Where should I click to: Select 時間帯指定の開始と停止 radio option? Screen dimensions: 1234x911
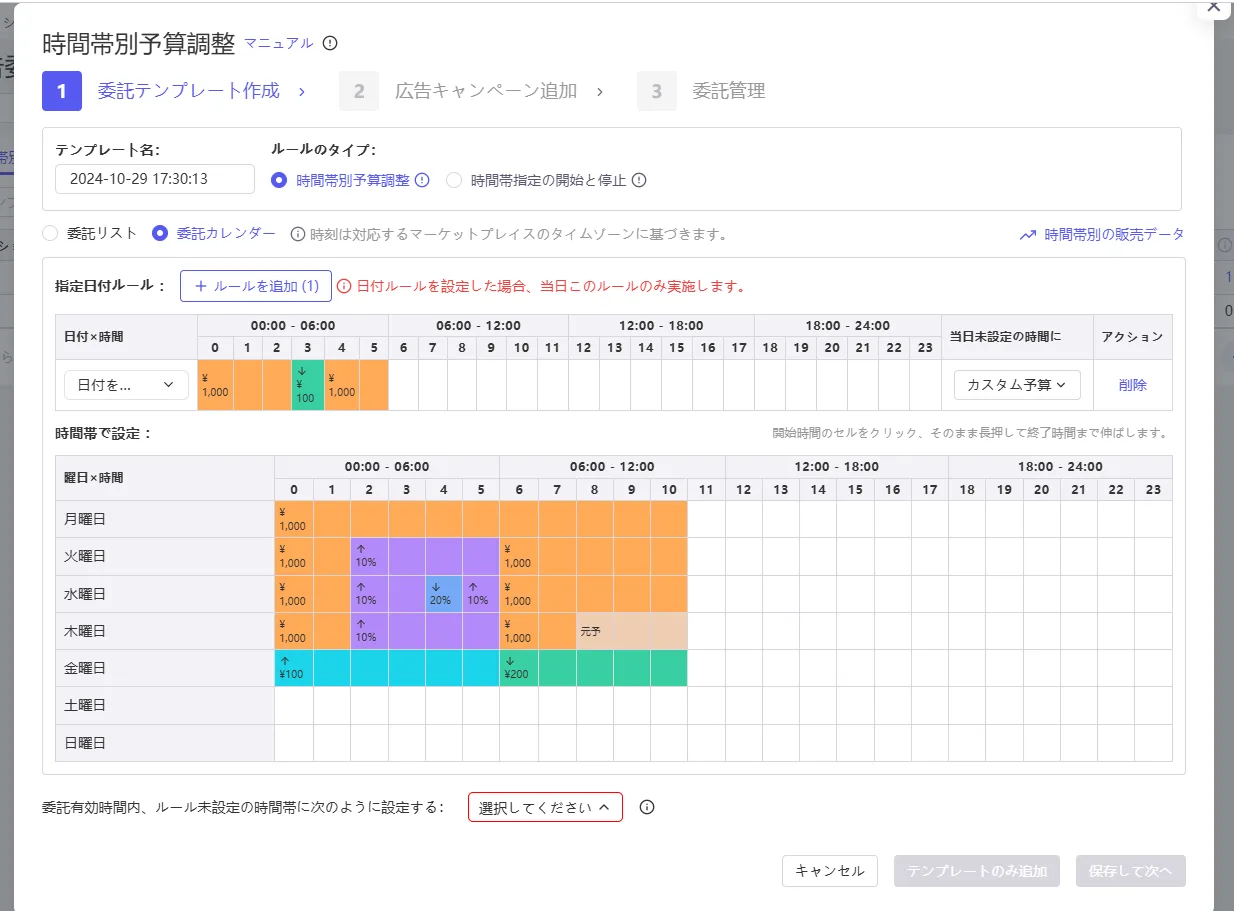tap(454, 180)
